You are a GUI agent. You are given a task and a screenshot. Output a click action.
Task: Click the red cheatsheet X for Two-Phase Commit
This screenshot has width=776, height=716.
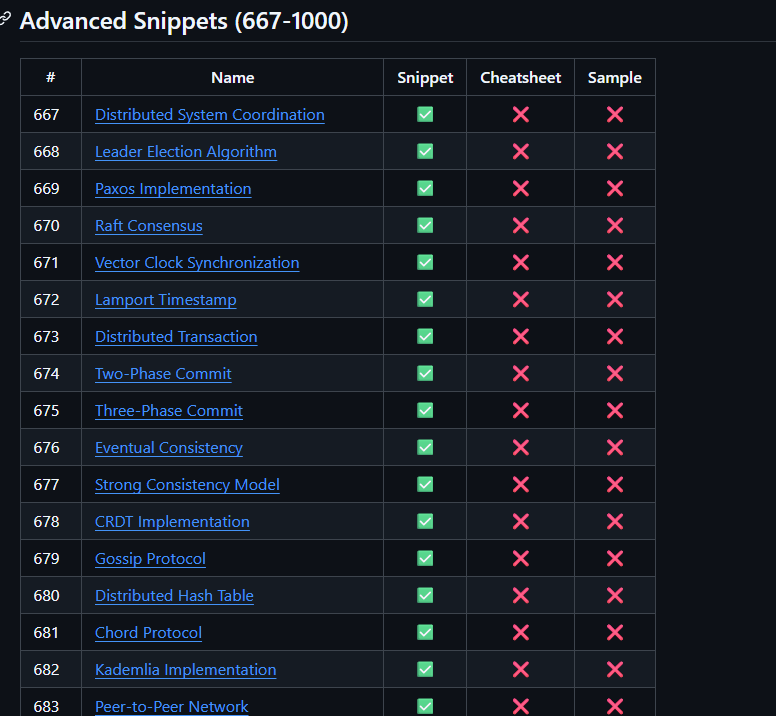coord(520,373)
